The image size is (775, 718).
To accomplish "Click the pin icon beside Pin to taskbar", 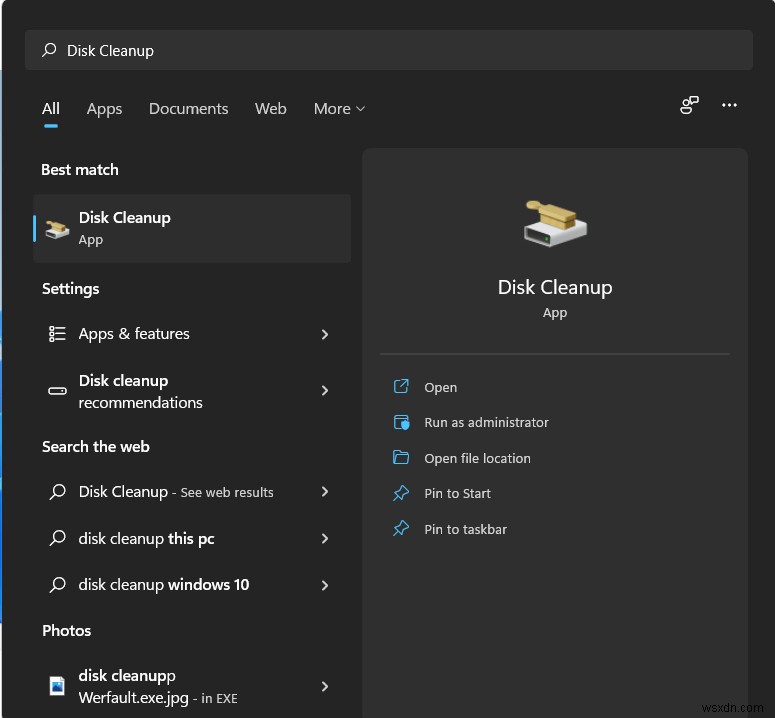I will (x=401, y=529).
